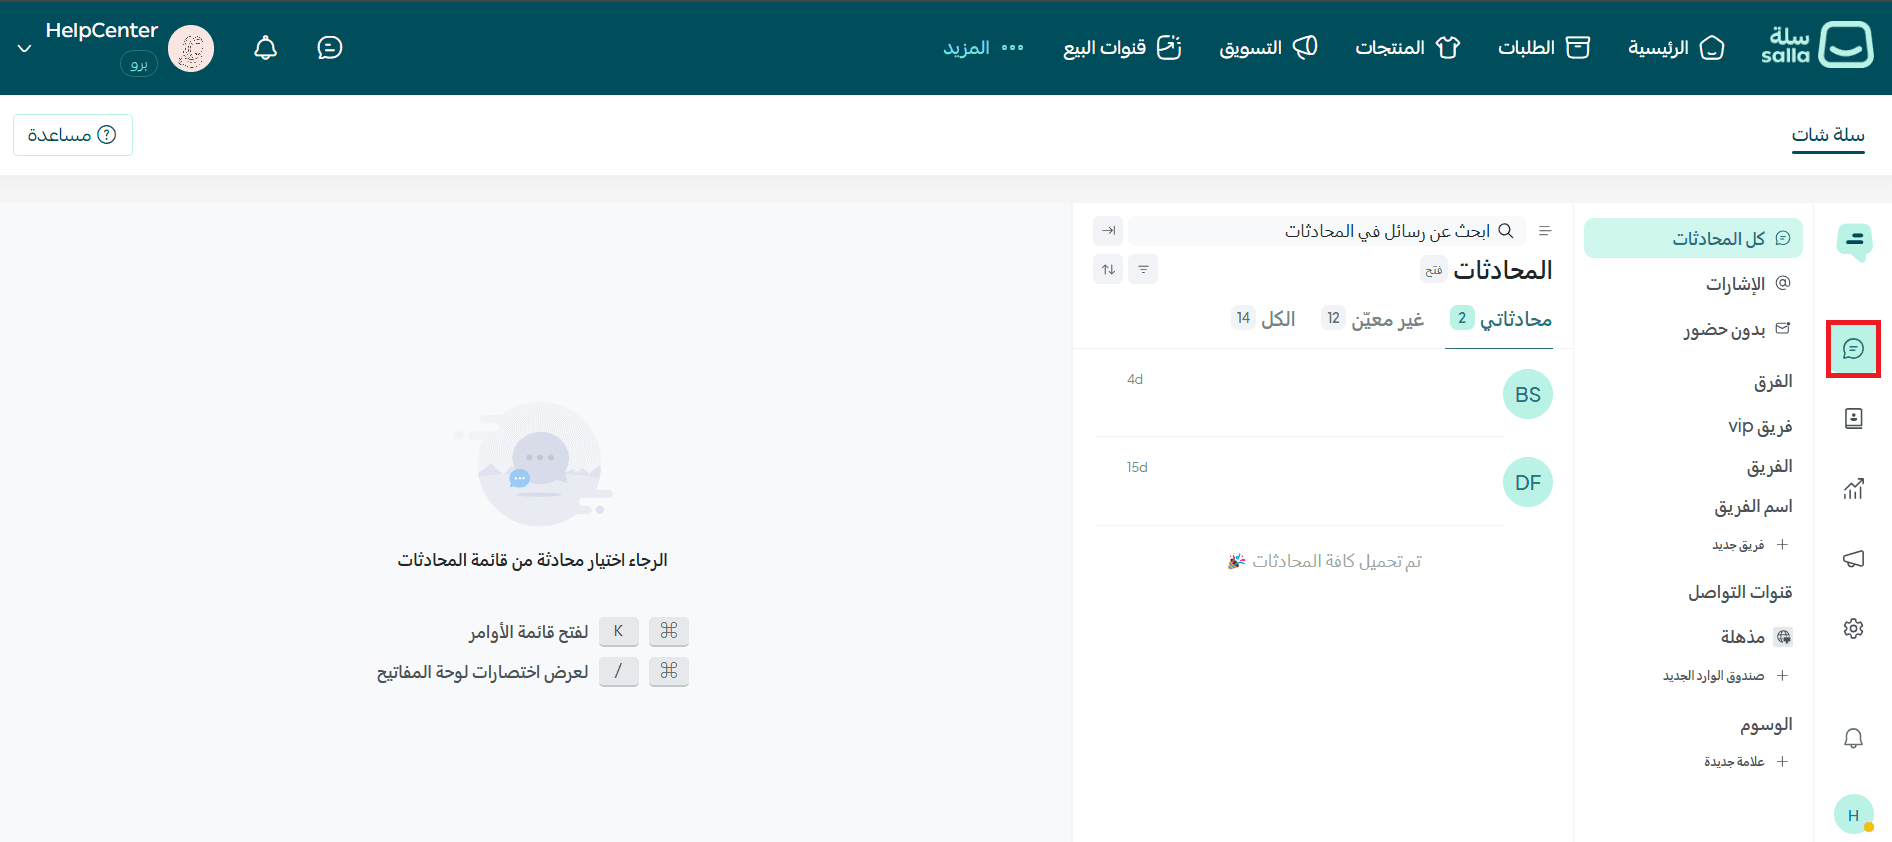
Task: Switch to محادثاتي my conversations tab
Action: click(x=1500, y=319)
